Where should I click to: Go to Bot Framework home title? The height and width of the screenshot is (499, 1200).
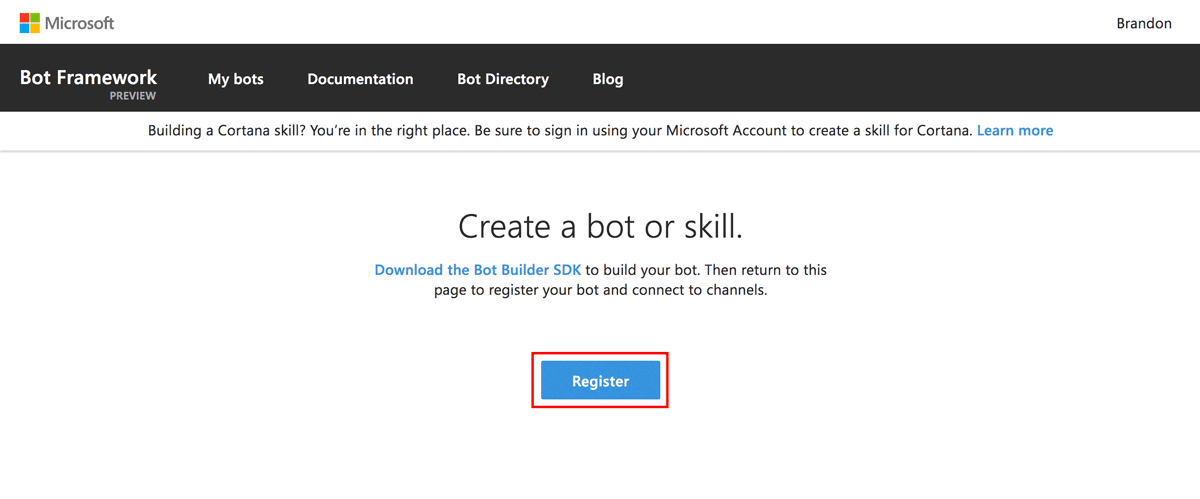88,77
